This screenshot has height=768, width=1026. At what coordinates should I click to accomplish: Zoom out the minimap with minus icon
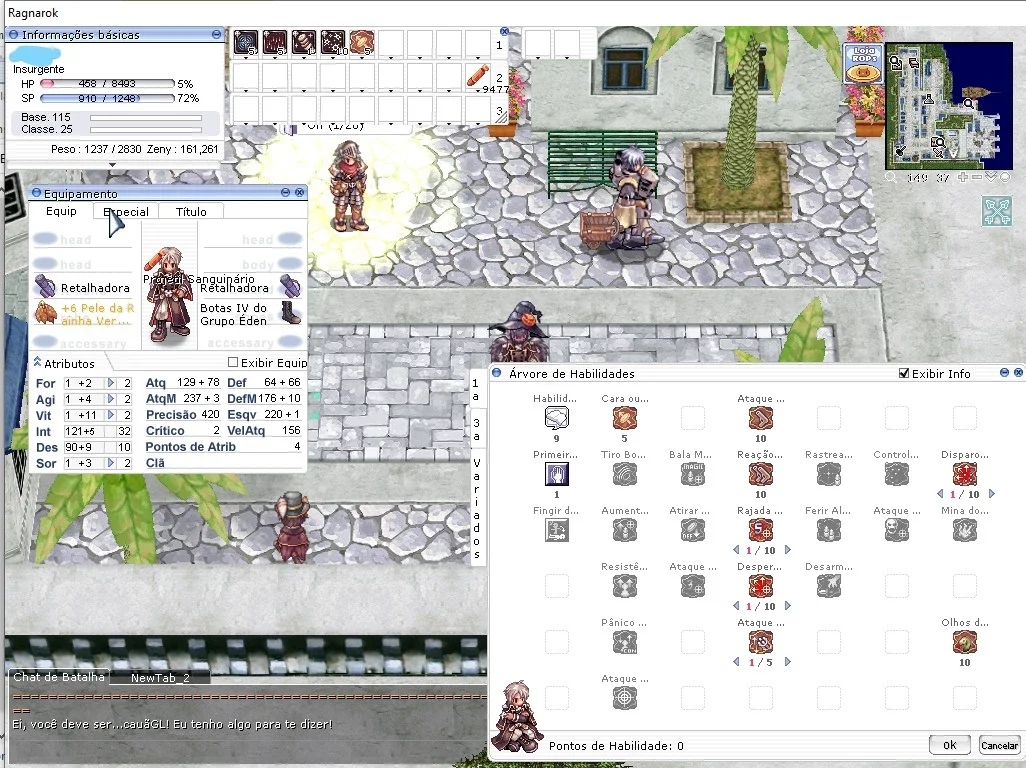click(x=977, y=177)
